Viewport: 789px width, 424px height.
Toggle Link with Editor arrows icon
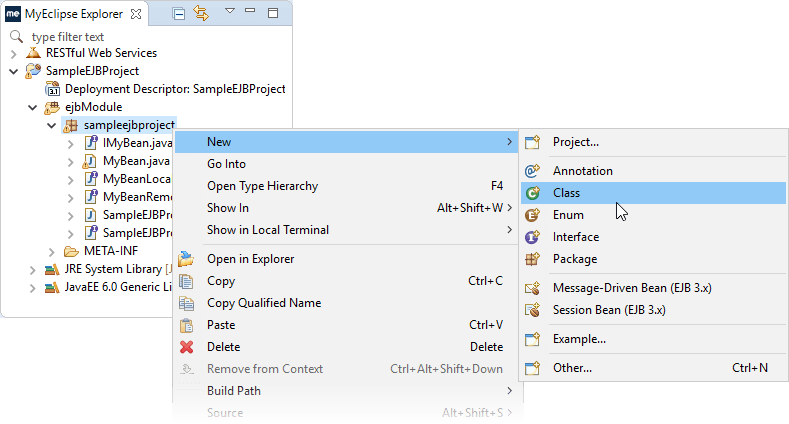201,14
